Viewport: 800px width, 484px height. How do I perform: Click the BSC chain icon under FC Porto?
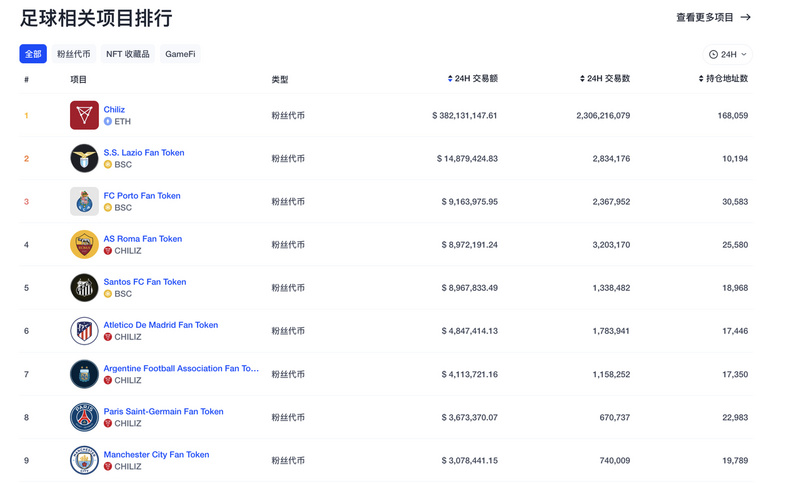(108, 208)
